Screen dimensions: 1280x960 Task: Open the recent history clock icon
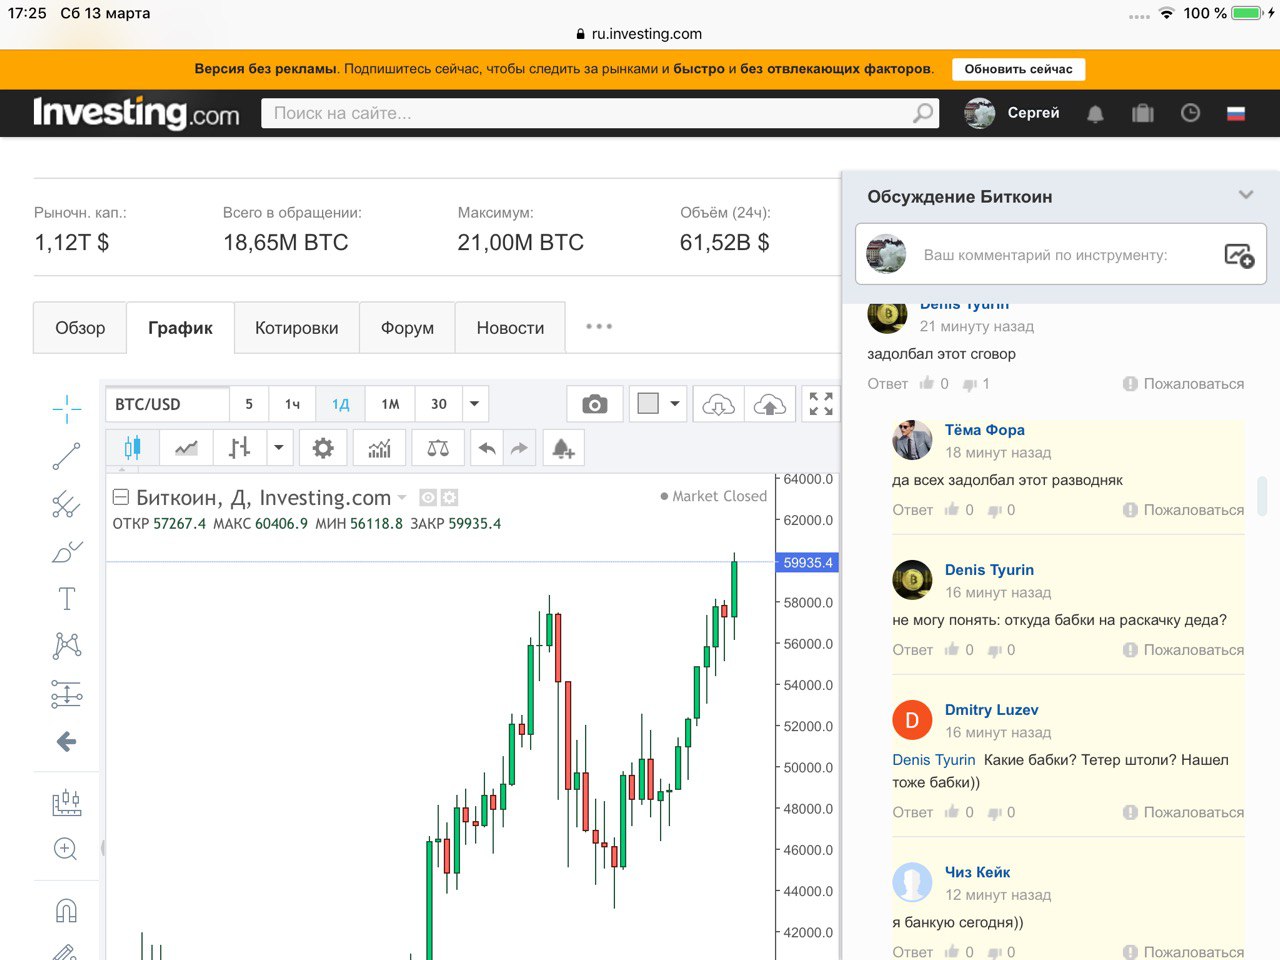click(1190, 113)
